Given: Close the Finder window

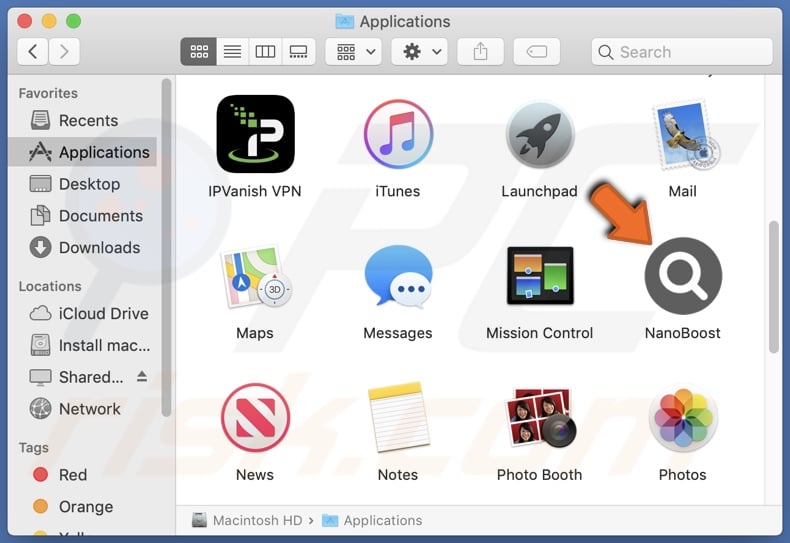Looking at the screenshot, I should (25, 21).
